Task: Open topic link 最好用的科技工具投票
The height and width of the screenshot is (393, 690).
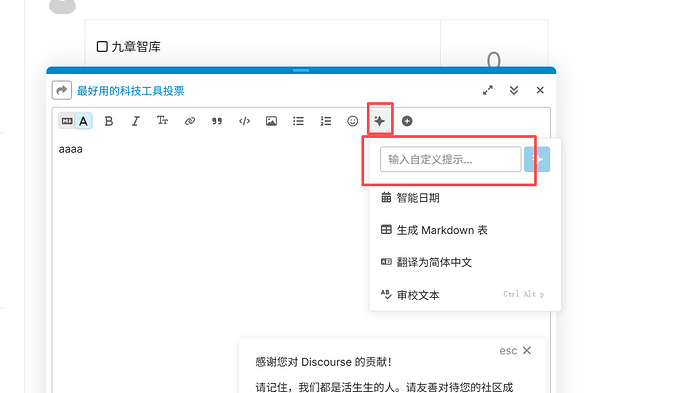Action: click(131, 91)
